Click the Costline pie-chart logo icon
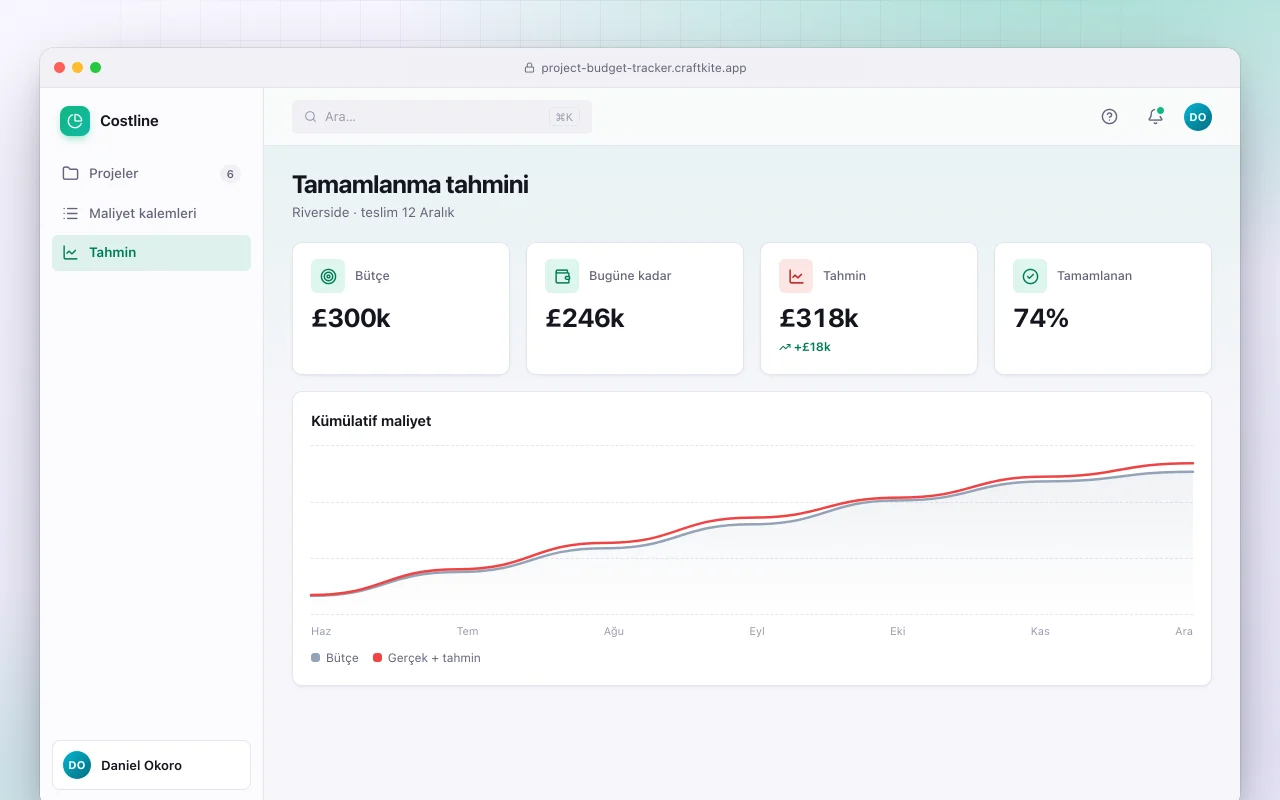Viewport: 1280px width, 800px height. [75, 121]
